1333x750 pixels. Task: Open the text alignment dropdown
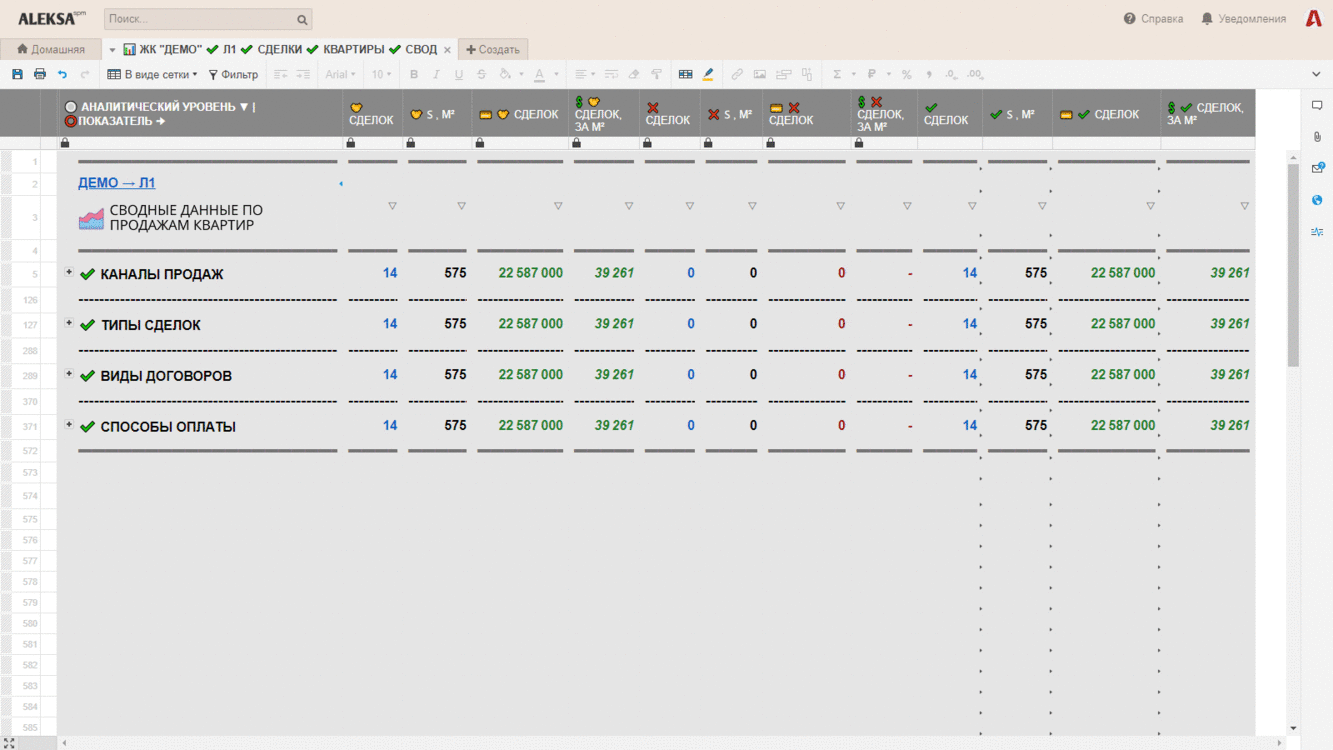583,74
